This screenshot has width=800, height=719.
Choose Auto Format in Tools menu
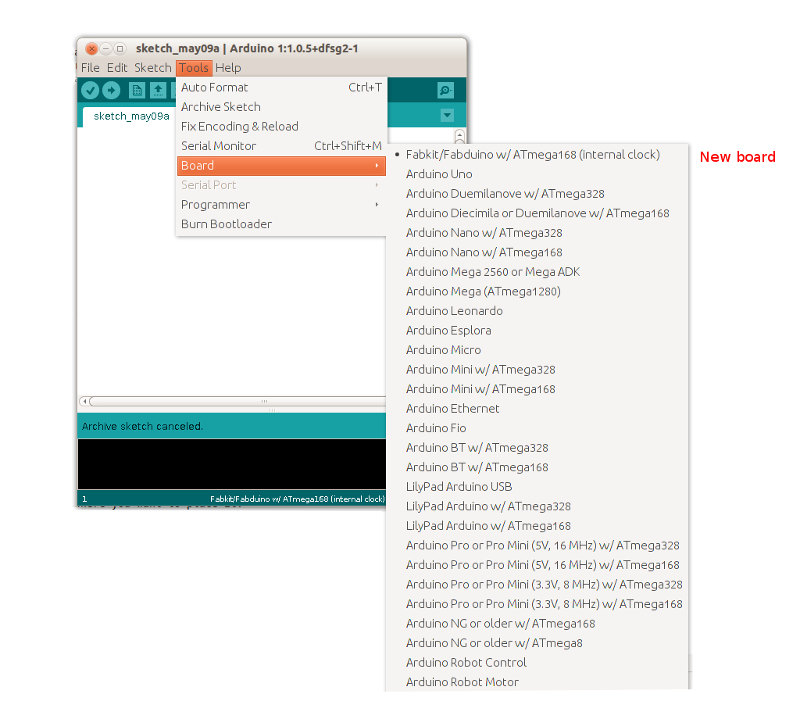(x=281, y=87)
